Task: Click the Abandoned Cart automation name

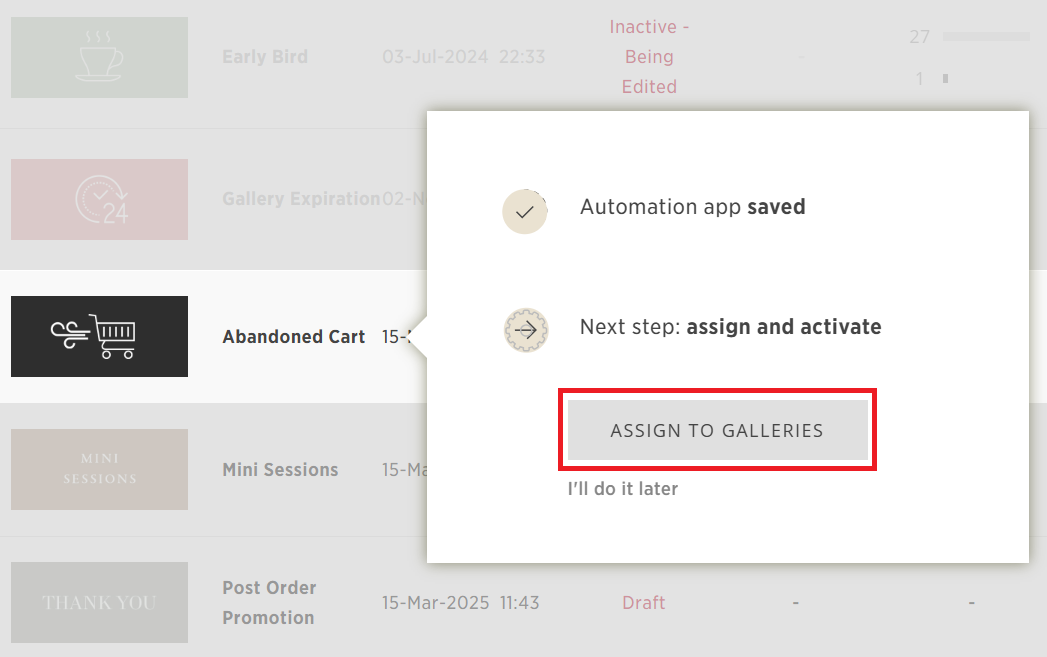Action: point(294,337)
